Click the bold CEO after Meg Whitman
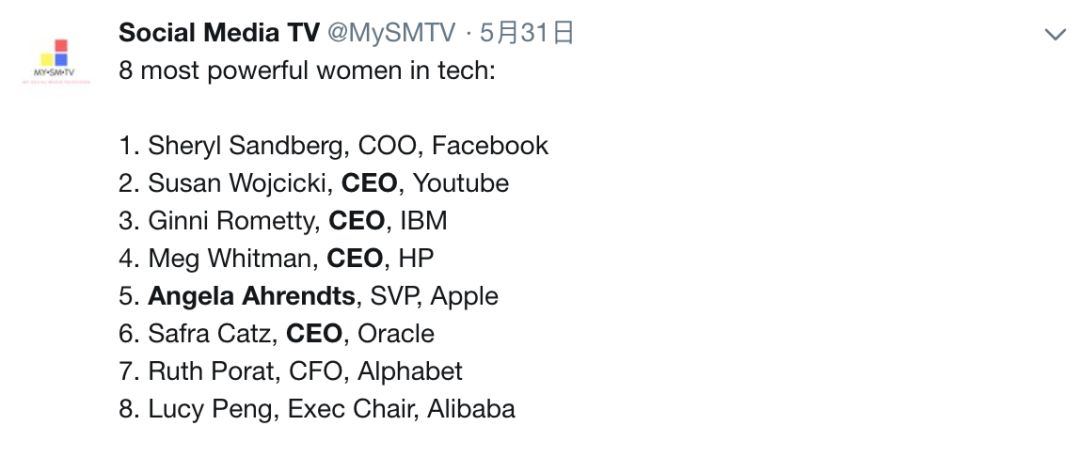This screenshot has height=457, width=1080. (354, 259)
